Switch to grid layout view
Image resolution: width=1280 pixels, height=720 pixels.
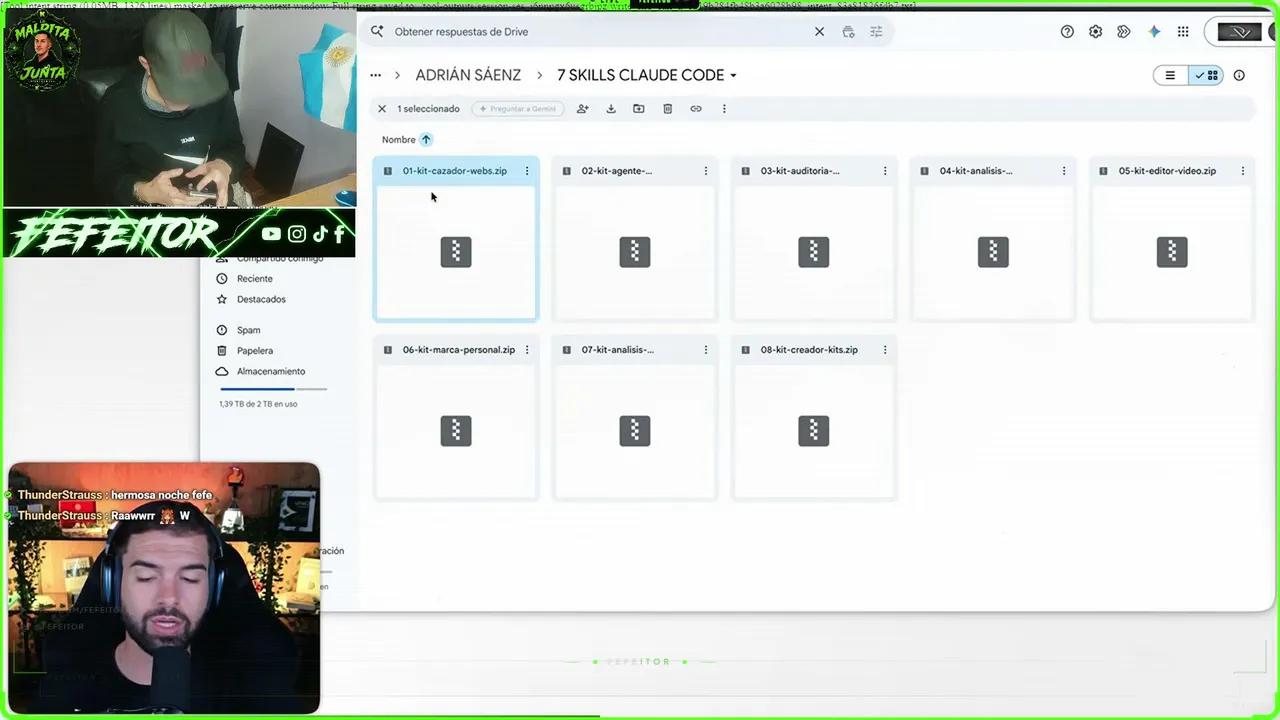pos(1206,75)
